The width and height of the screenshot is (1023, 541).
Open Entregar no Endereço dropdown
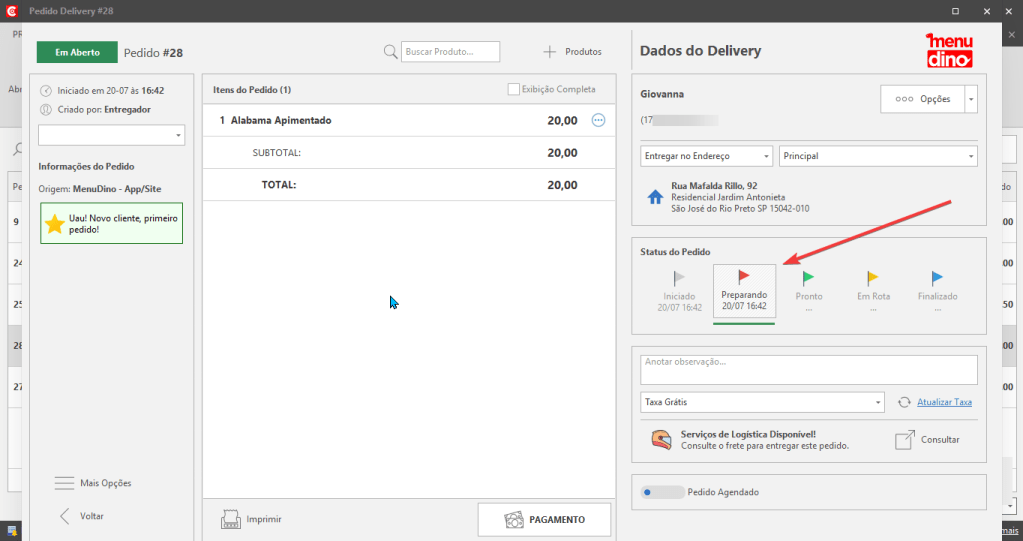click(x=707, y=156)
